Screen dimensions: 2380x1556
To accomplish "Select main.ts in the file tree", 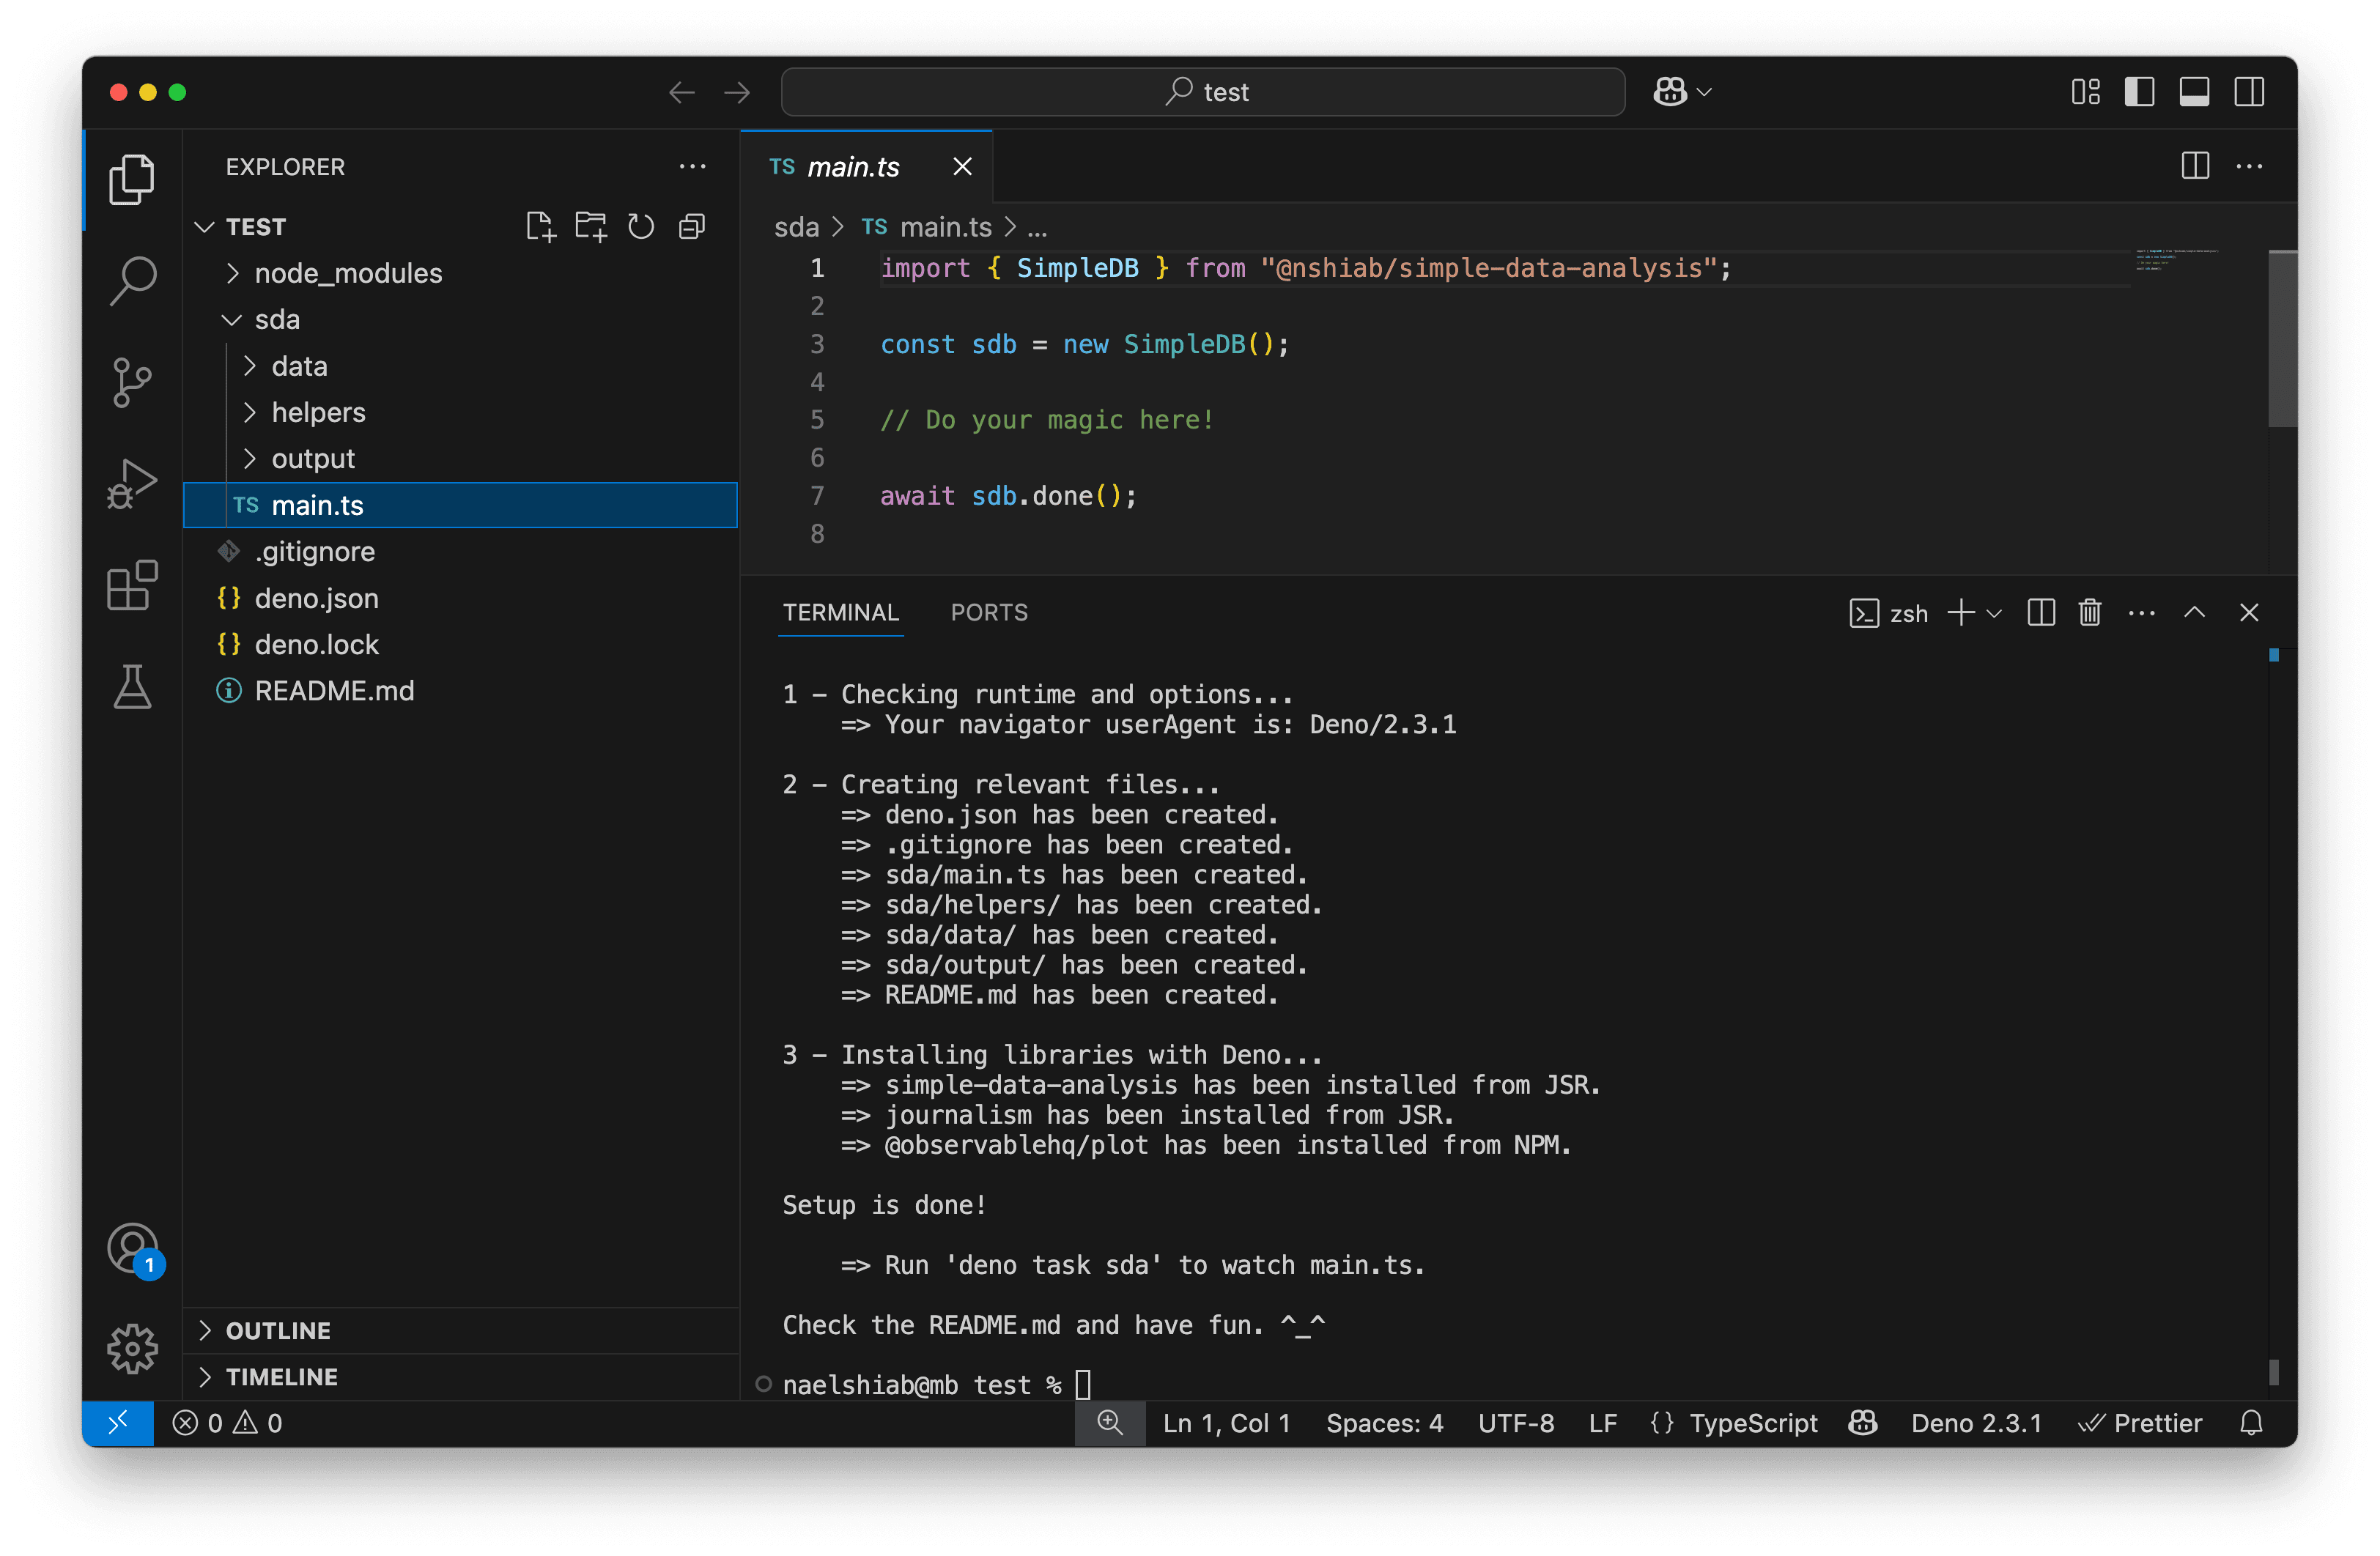I will pyautogui.click(x=461, y=505).
